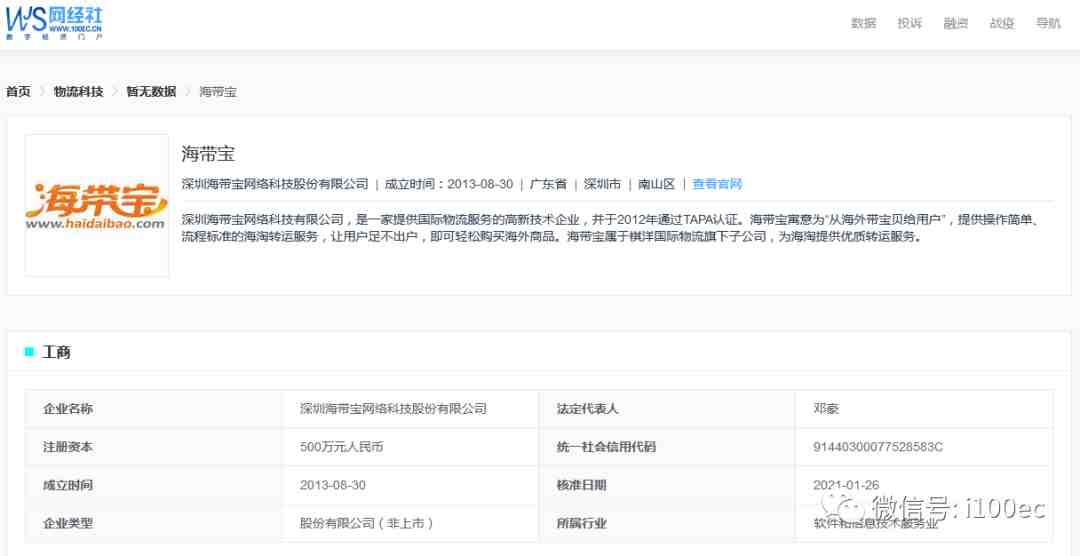Click the 所属行业 label cell
The image size is (1080, 556).
coord(667,523)
